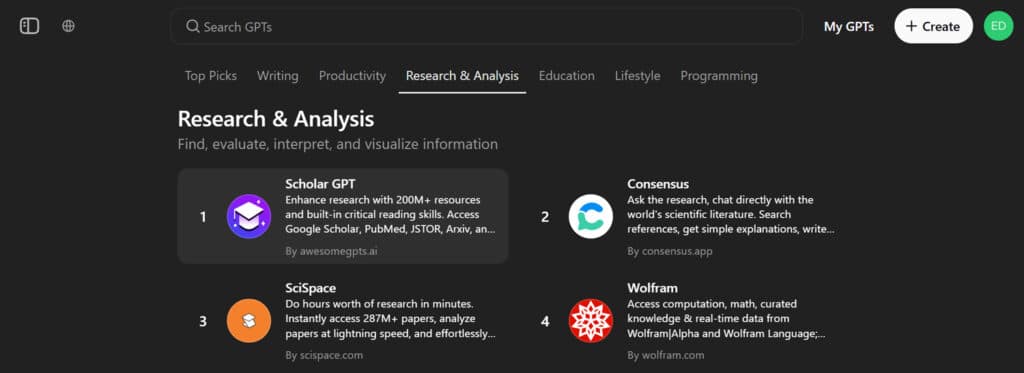Open My GPTs link

tap(849, 27)
